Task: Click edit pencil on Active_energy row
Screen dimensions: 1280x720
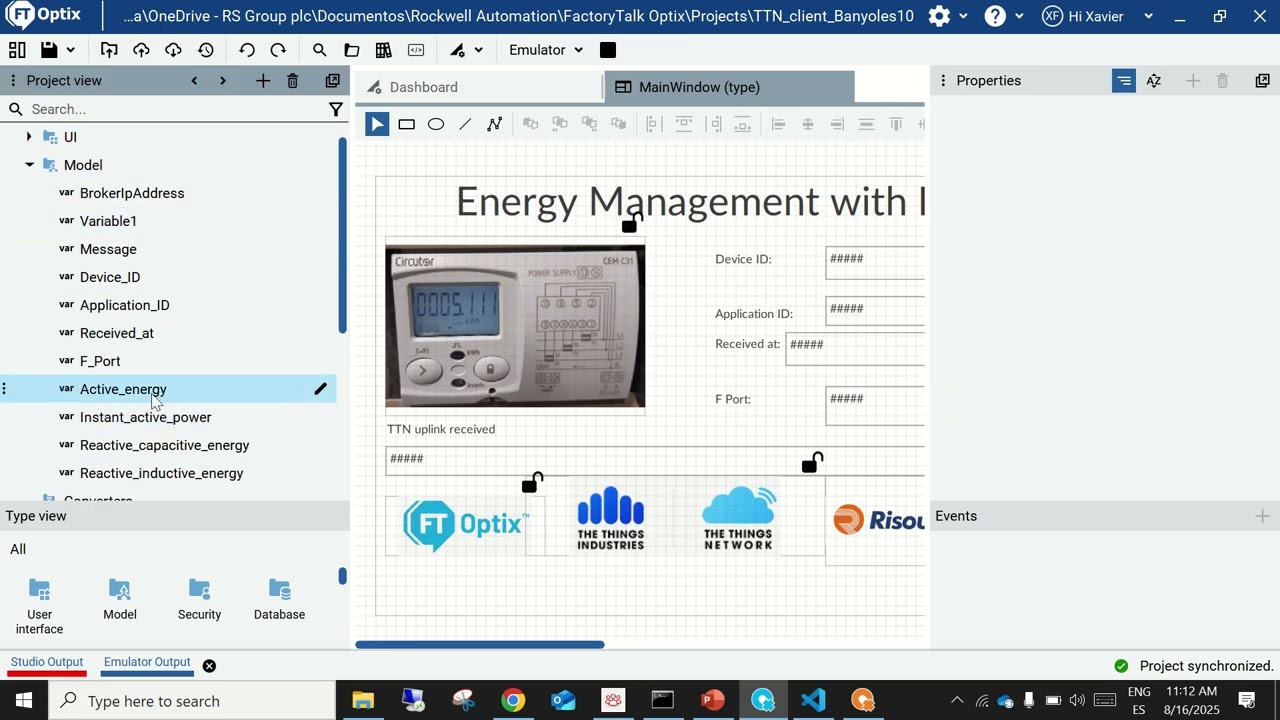Action: click(321, 389)
